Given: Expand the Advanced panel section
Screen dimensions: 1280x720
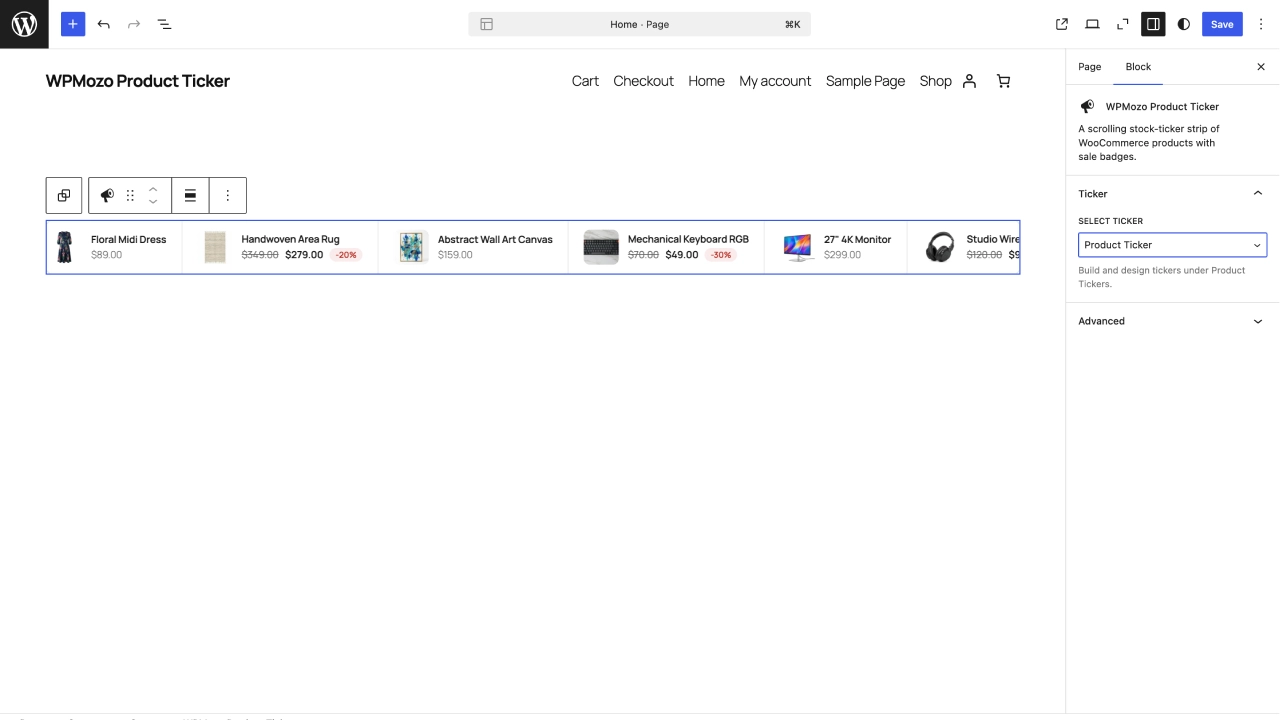Looking at the screenshot, I should (1172, 321).
